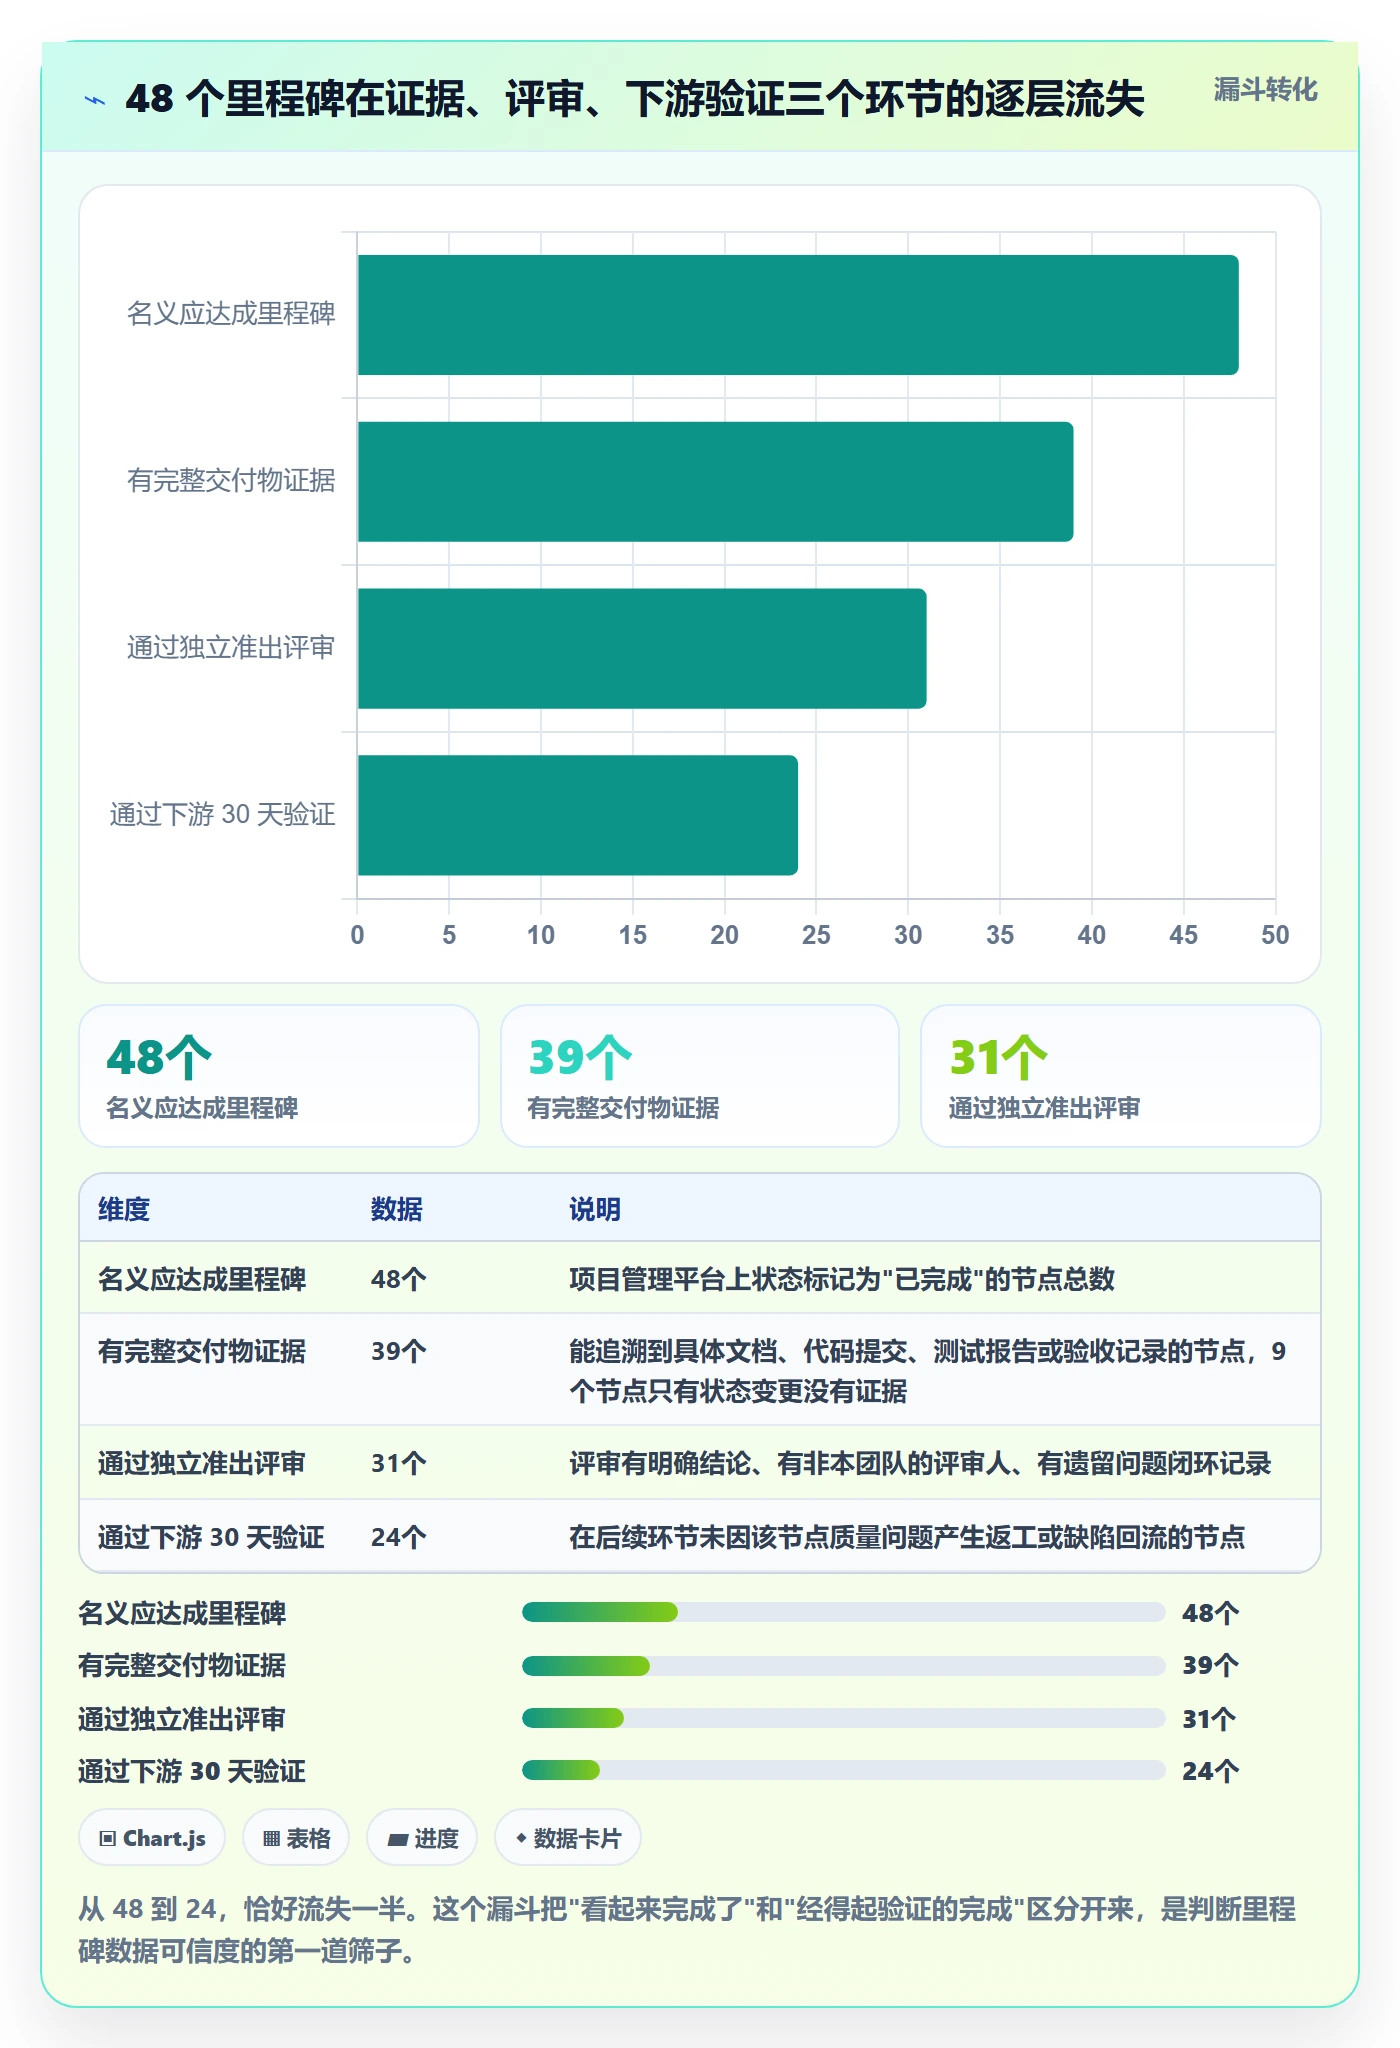Click the 进度 tag chip
Image resolution: width=1400 pixels, height=2048 pixels.
point(422,1838)
